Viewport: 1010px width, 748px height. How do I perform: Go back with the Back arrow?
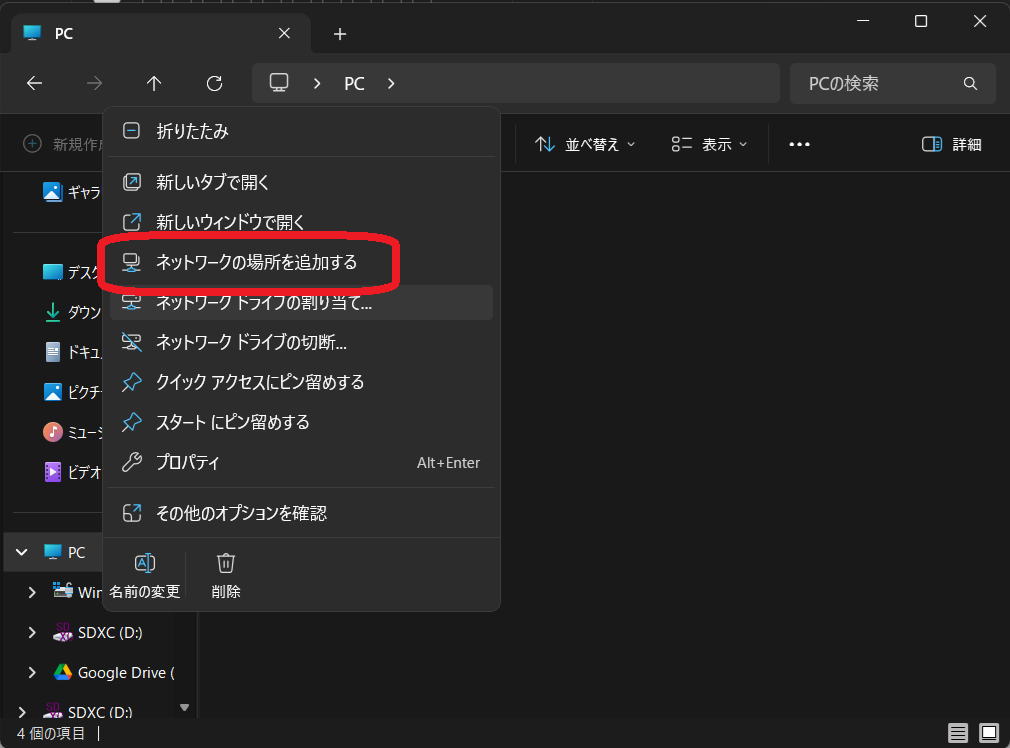coord(35,84)
